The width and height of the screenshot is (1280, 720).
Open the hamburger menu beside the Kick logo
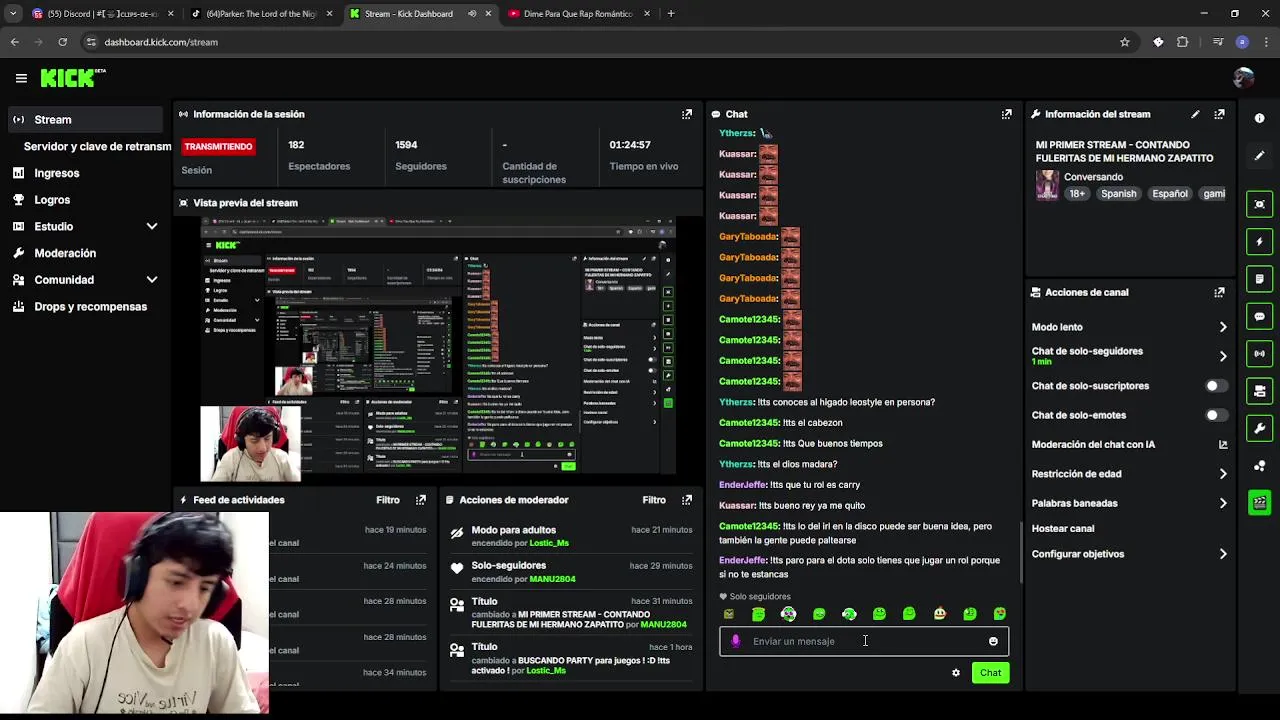click(21, 78)
